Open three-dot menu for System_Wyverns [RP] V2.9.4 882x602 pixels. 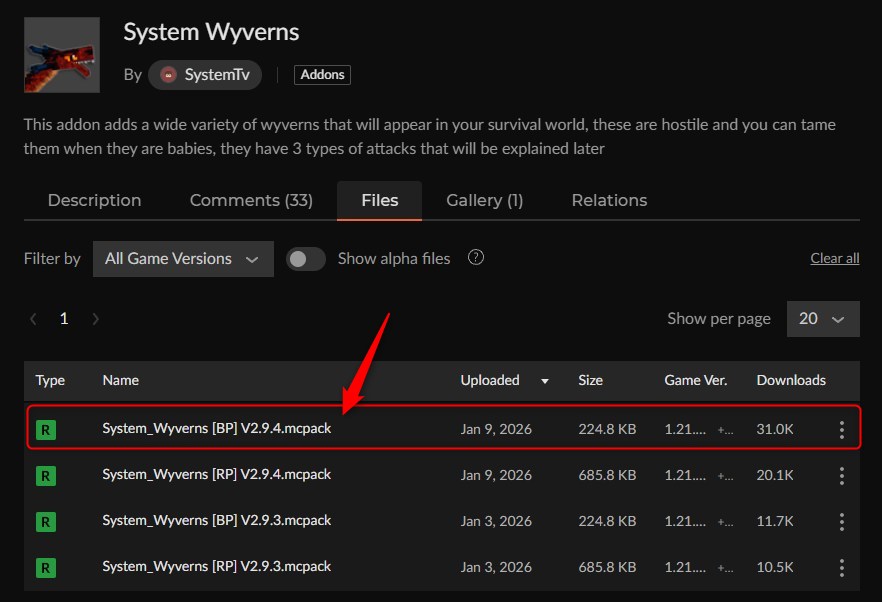coord(841,475)
